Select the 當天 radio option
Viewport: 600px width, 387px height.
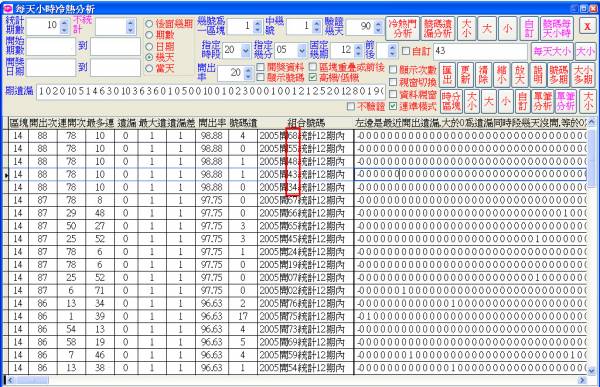tap(149, 69)
